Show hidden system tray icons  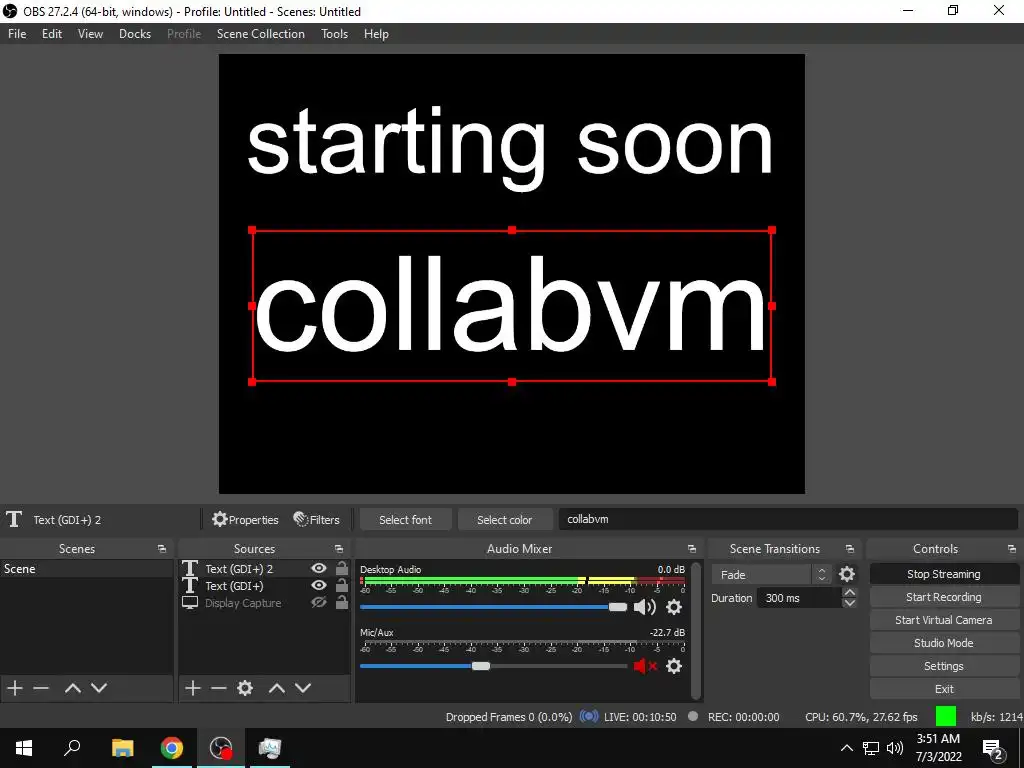coord(846,748)
